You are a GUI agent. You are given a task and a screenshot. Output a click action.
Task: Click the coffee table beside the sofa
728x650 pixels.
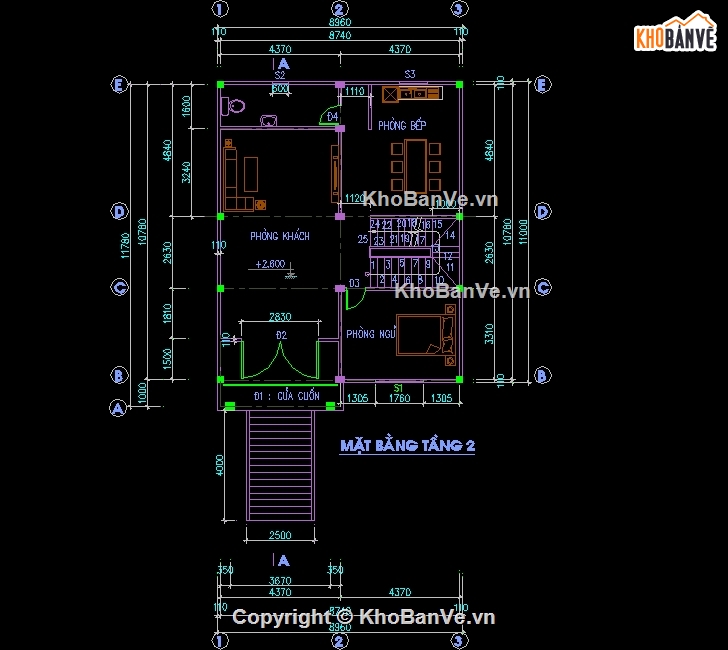coord(251,174)
